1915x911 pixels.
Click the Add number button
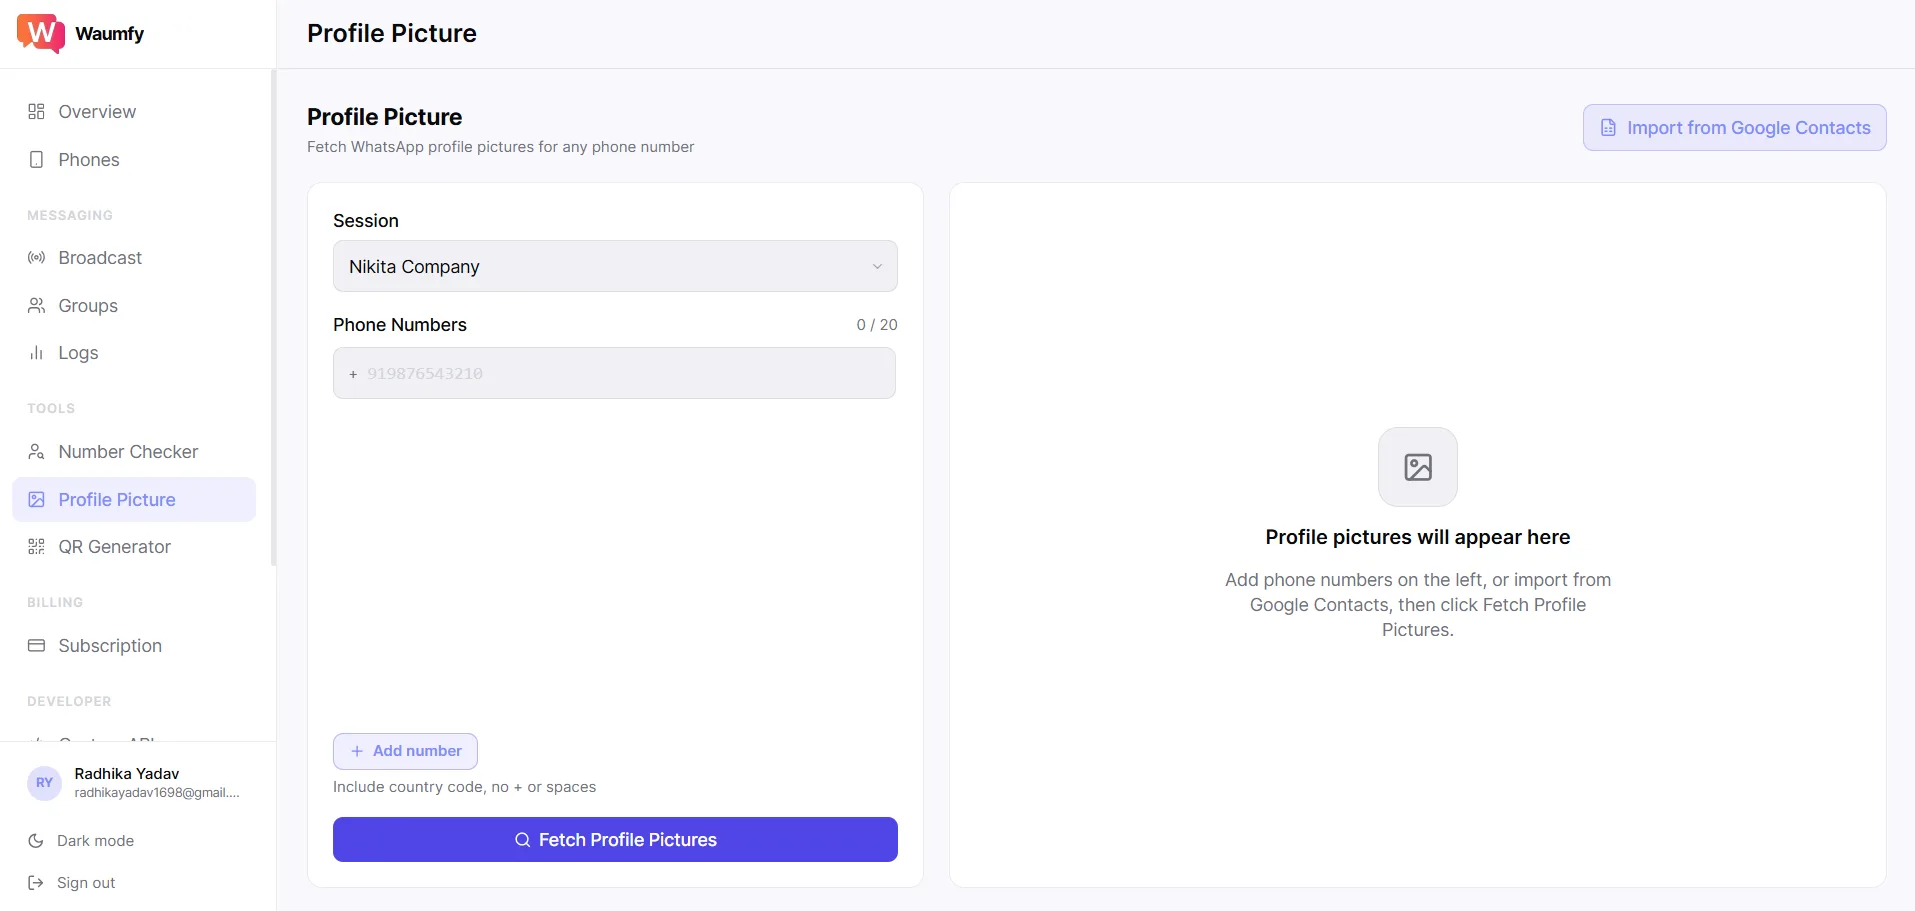click(405, 751)
